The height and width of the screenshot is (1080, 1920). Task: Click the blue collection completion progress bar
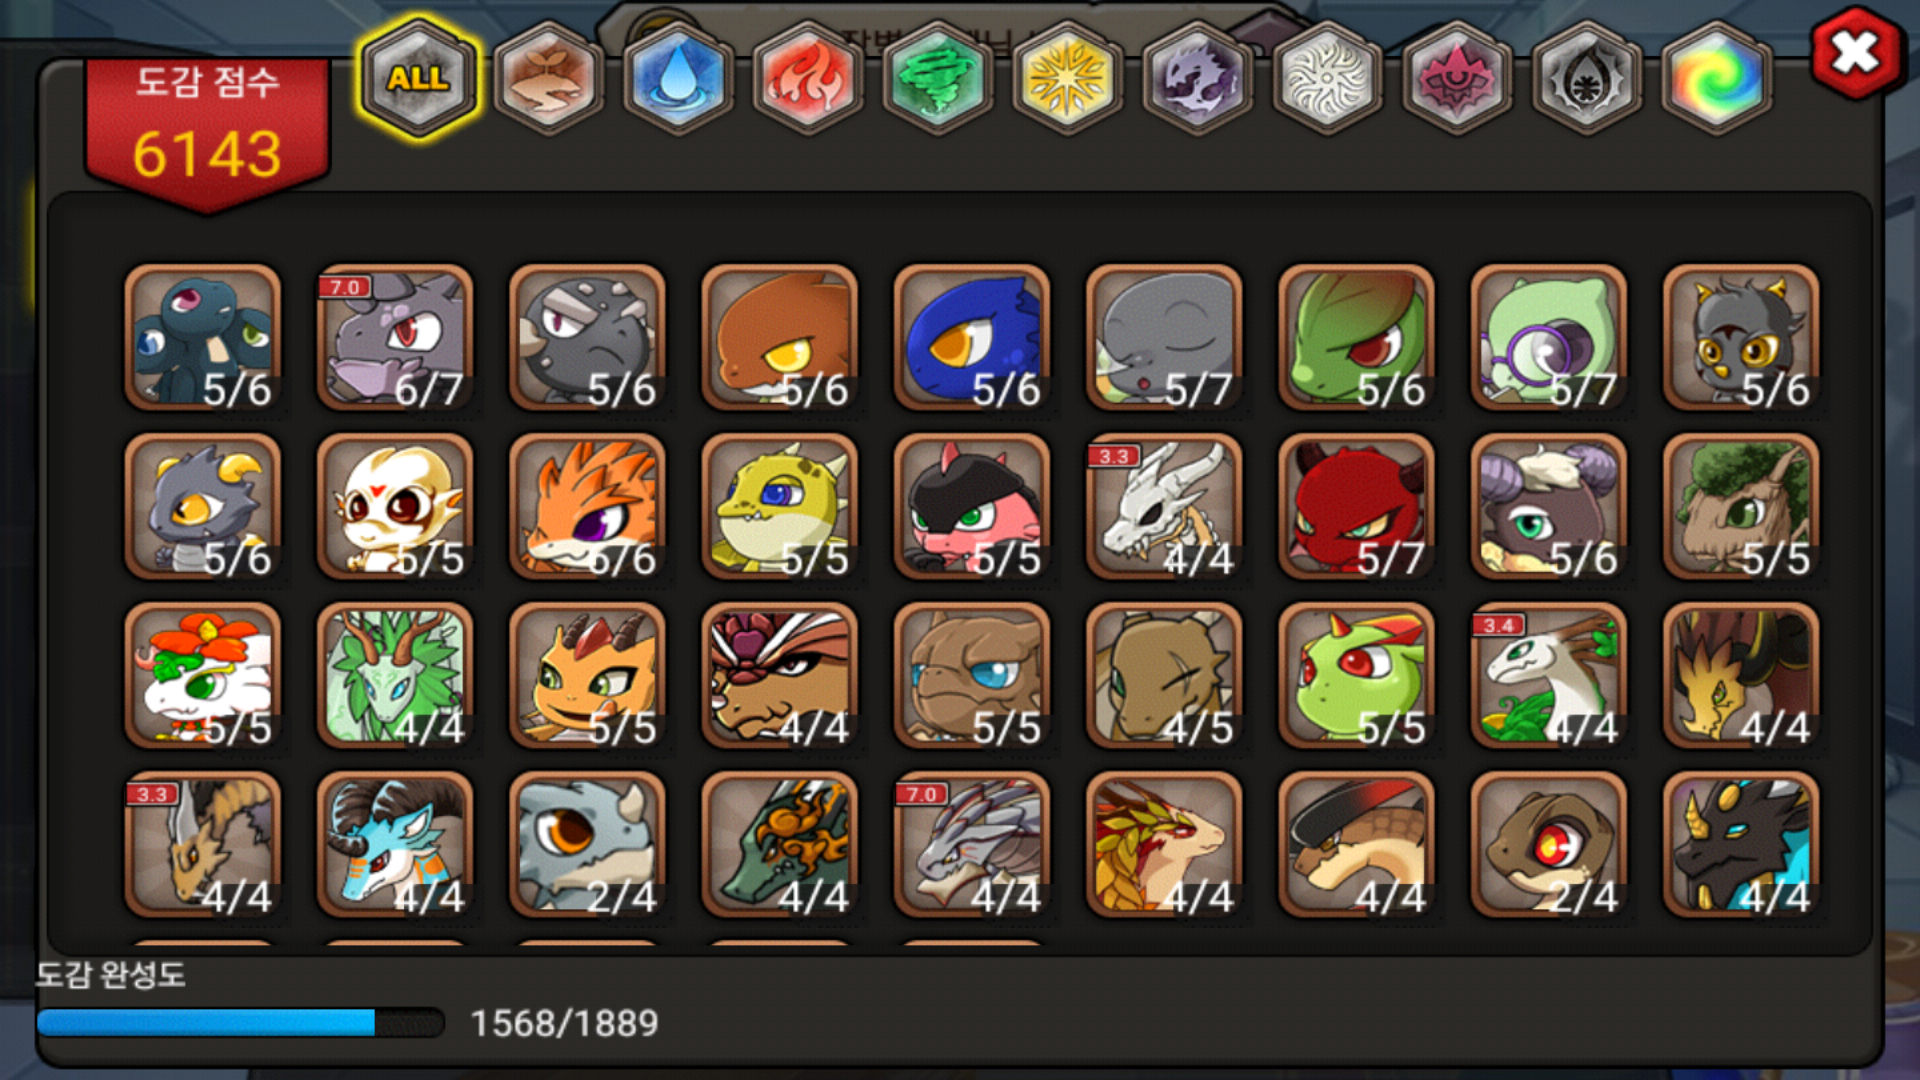pos(240,1022)
